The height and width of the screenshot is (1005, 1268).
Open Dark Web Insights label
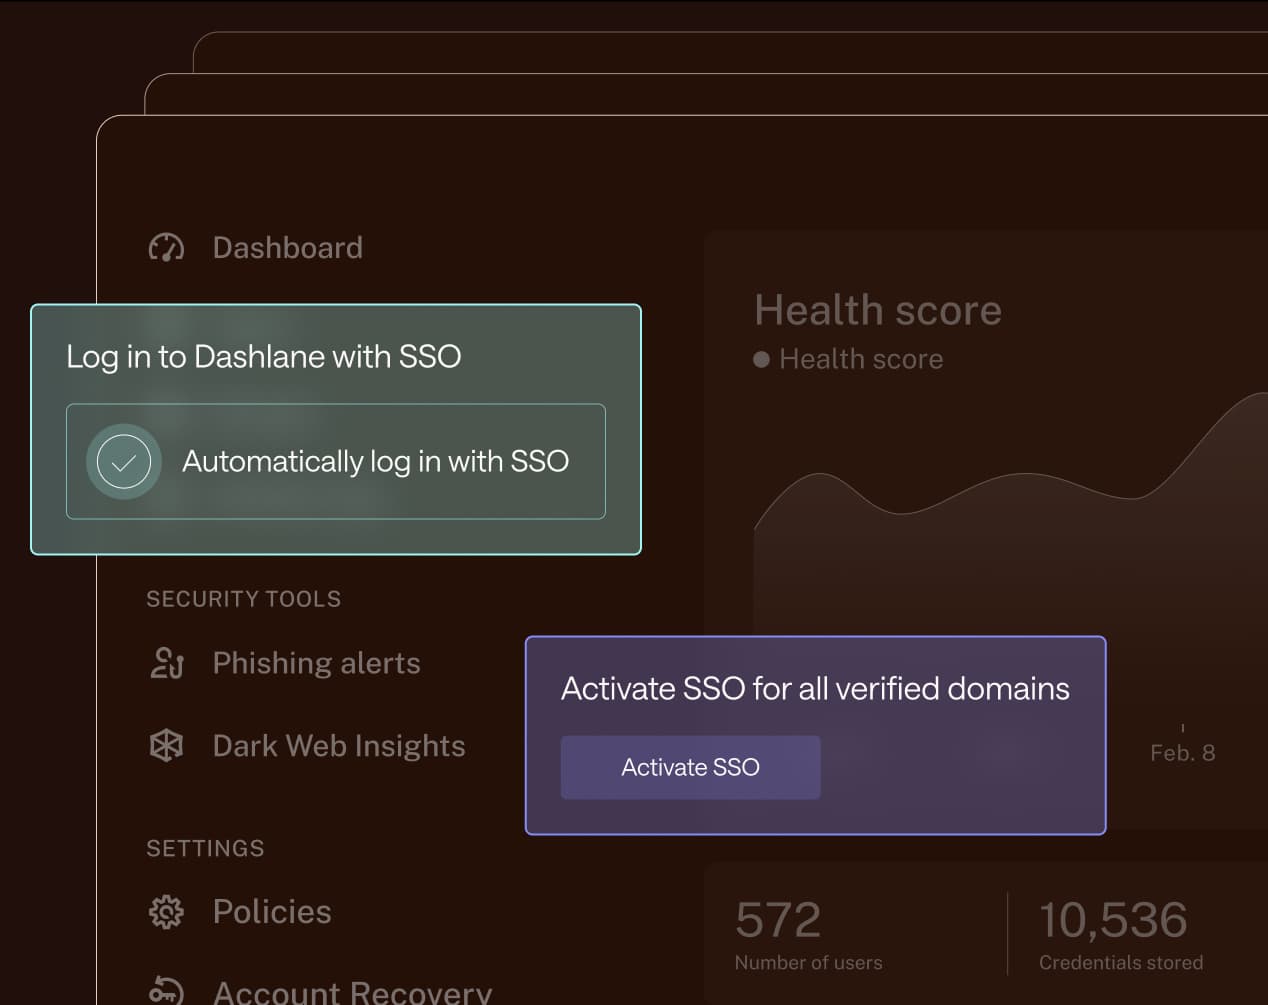tap(338, 746)
